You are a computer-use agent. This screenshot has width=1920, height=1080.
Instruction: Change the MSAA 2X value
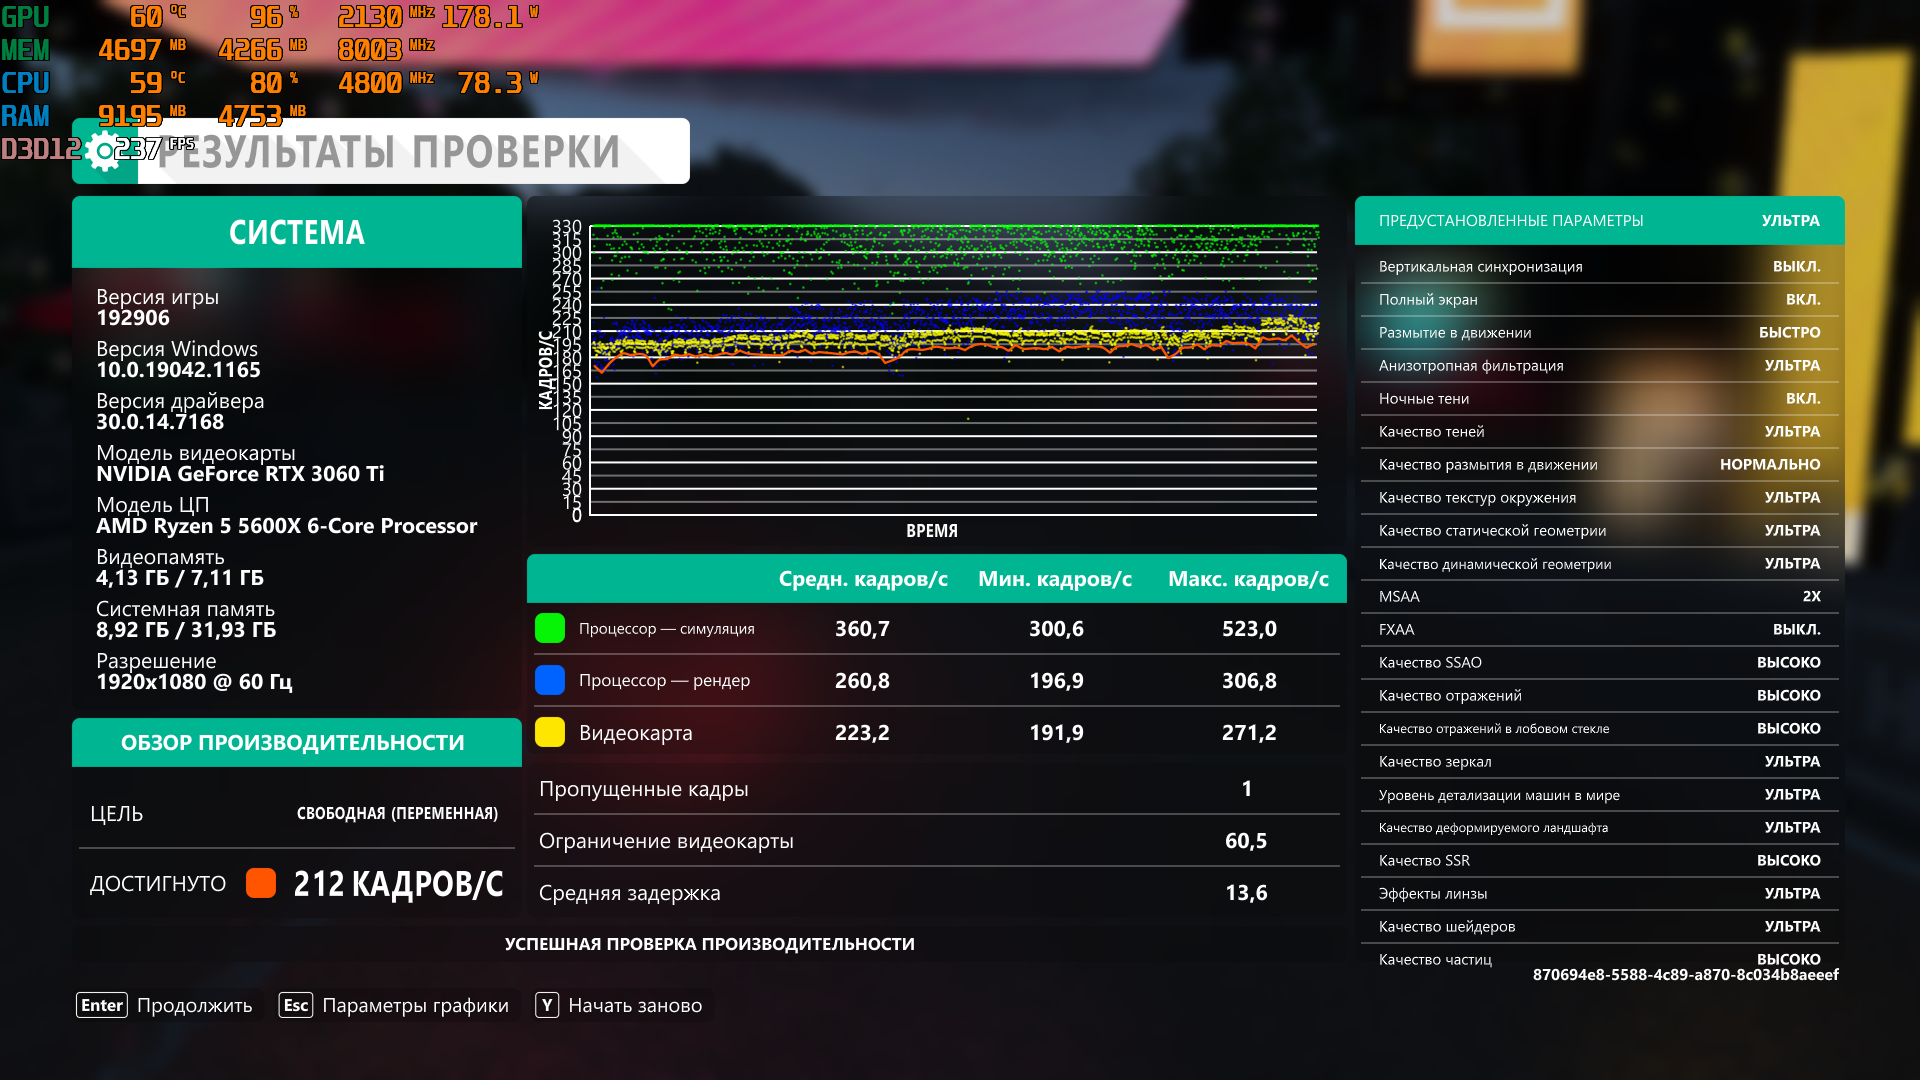click(x=1810, y=597)
